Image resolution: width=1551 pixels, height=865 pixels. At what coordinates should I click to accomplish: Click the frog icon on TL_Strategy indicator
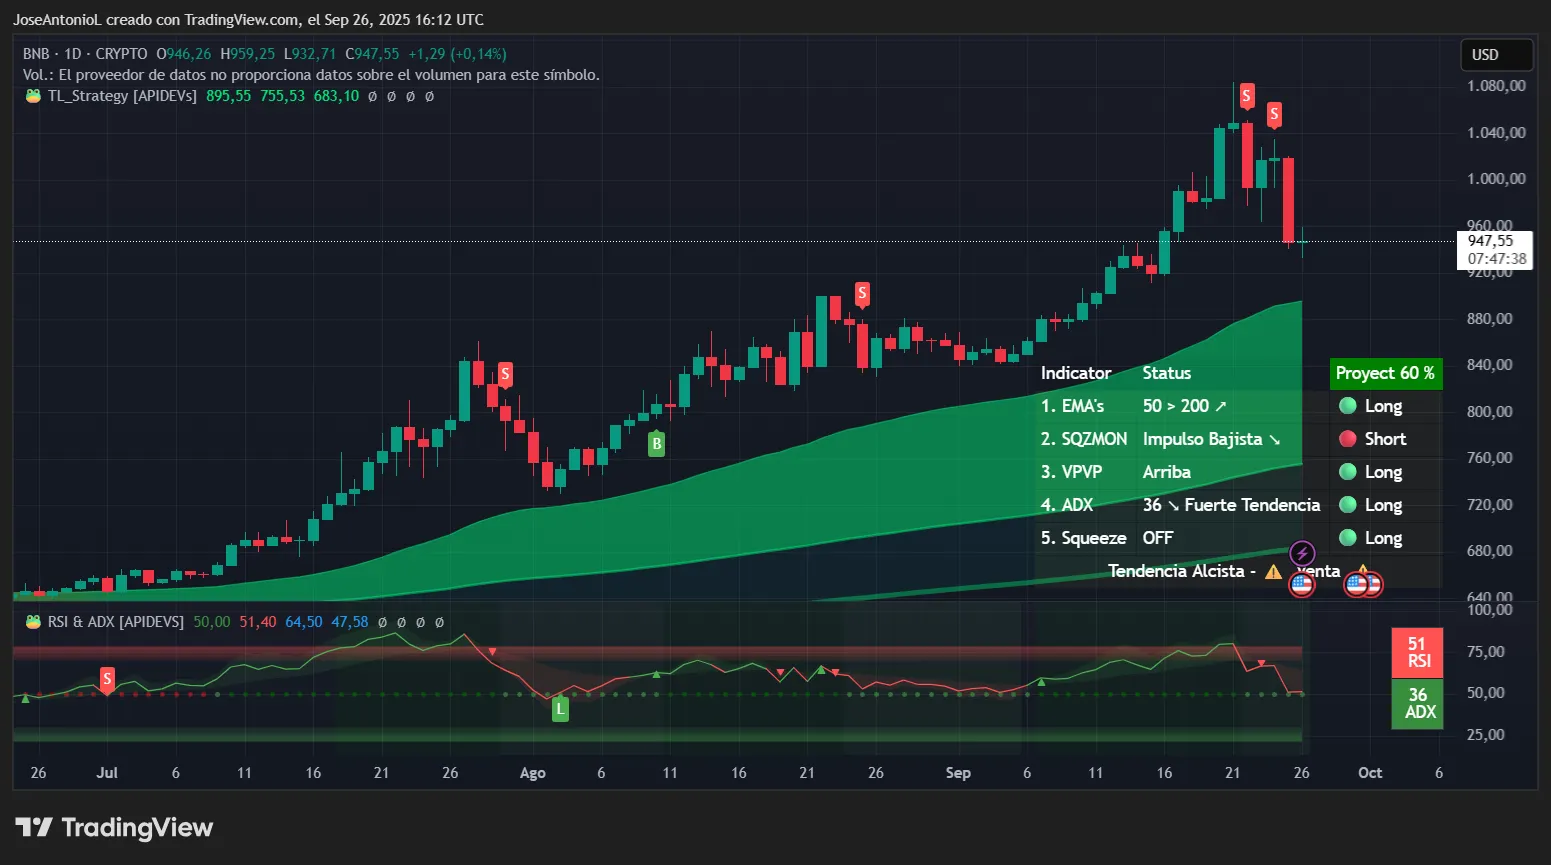click(31, 96)
